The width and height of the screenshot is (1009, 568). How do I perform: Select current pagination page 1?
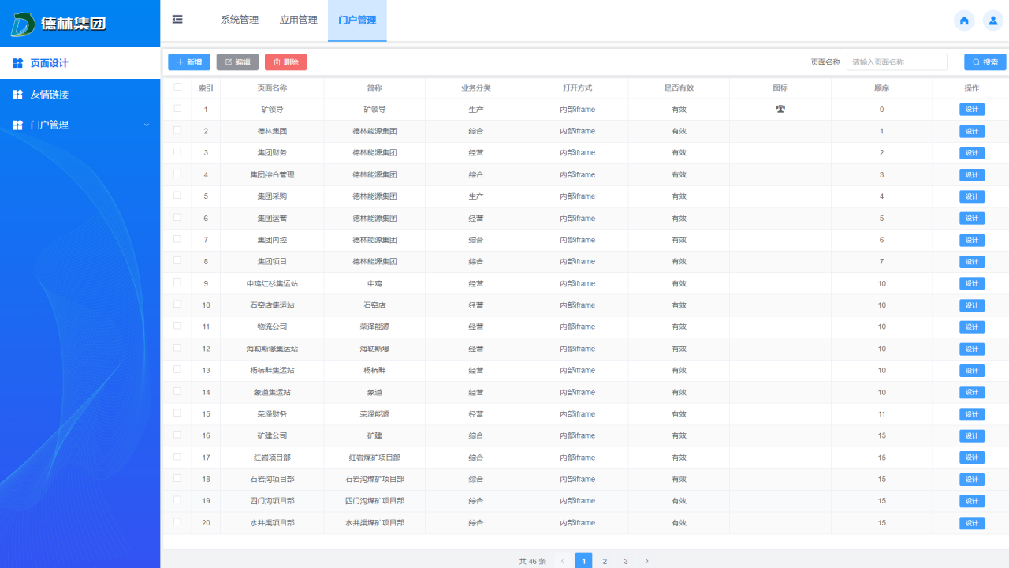[x=584, y=561]
